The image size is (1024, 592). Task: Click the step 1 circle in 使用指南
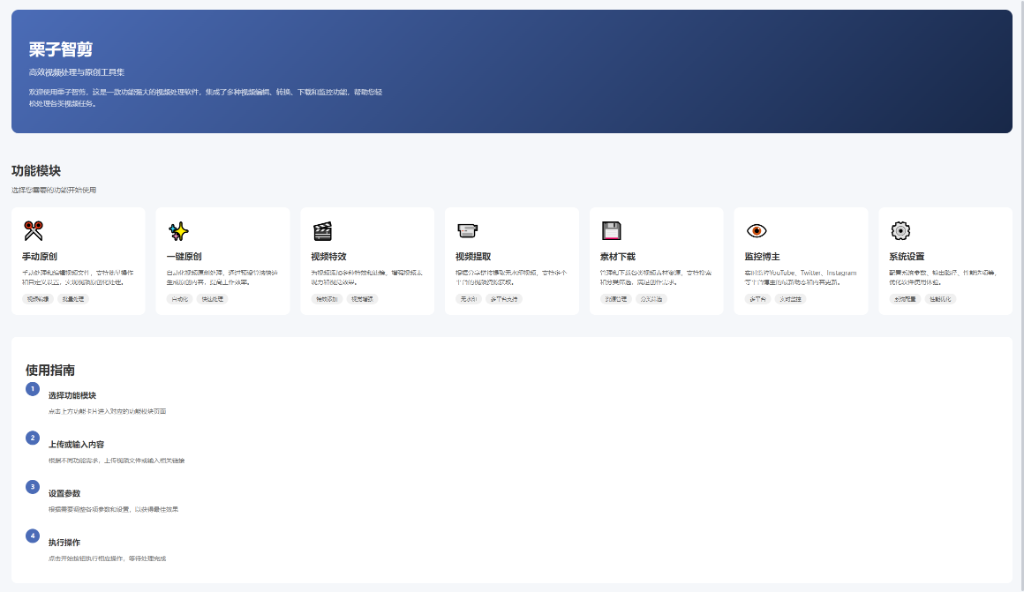[x=33, y=389]
